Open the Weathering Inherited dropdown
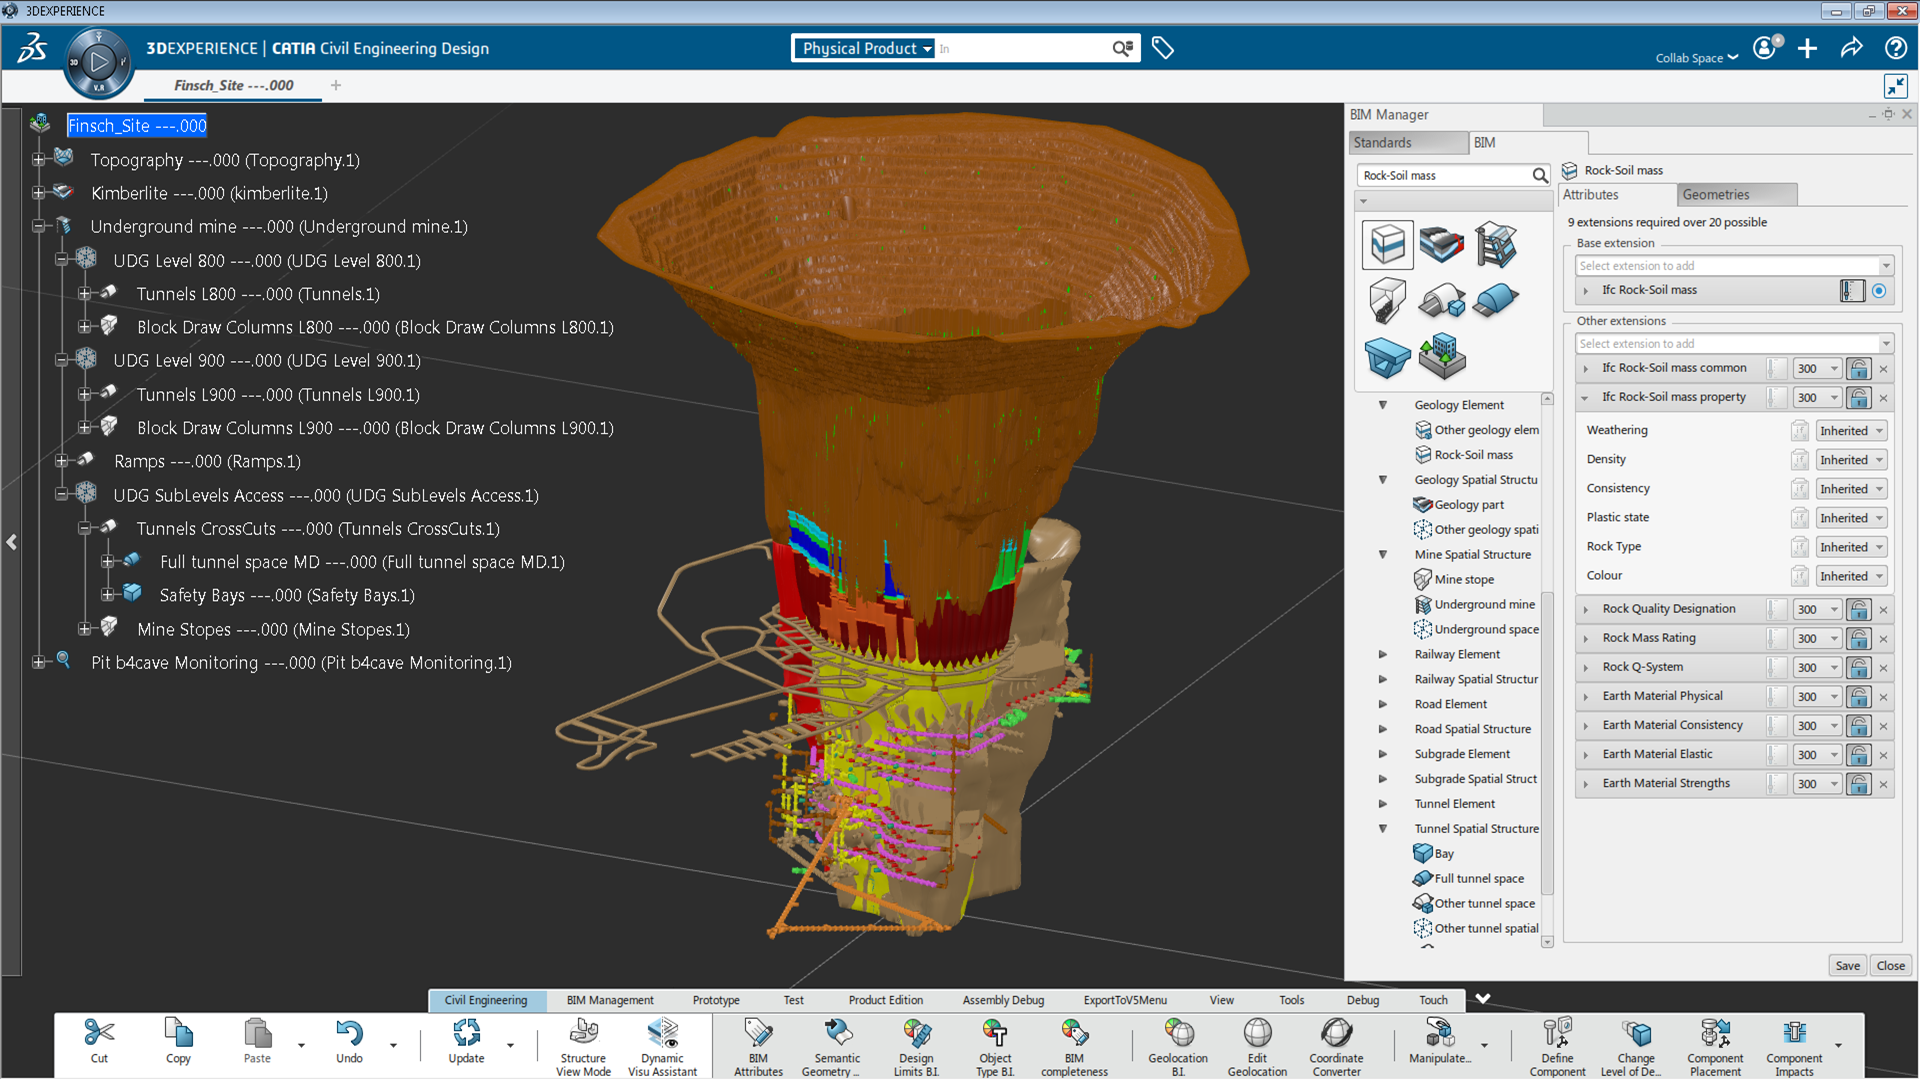Viewport: 1920px width, 1080px height. coord(1851,431)
